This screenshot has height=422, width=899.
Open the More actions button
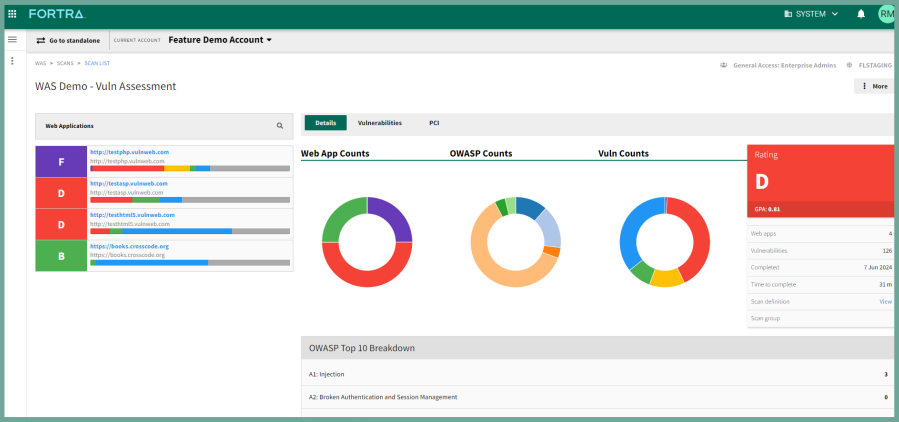point(874,87)
